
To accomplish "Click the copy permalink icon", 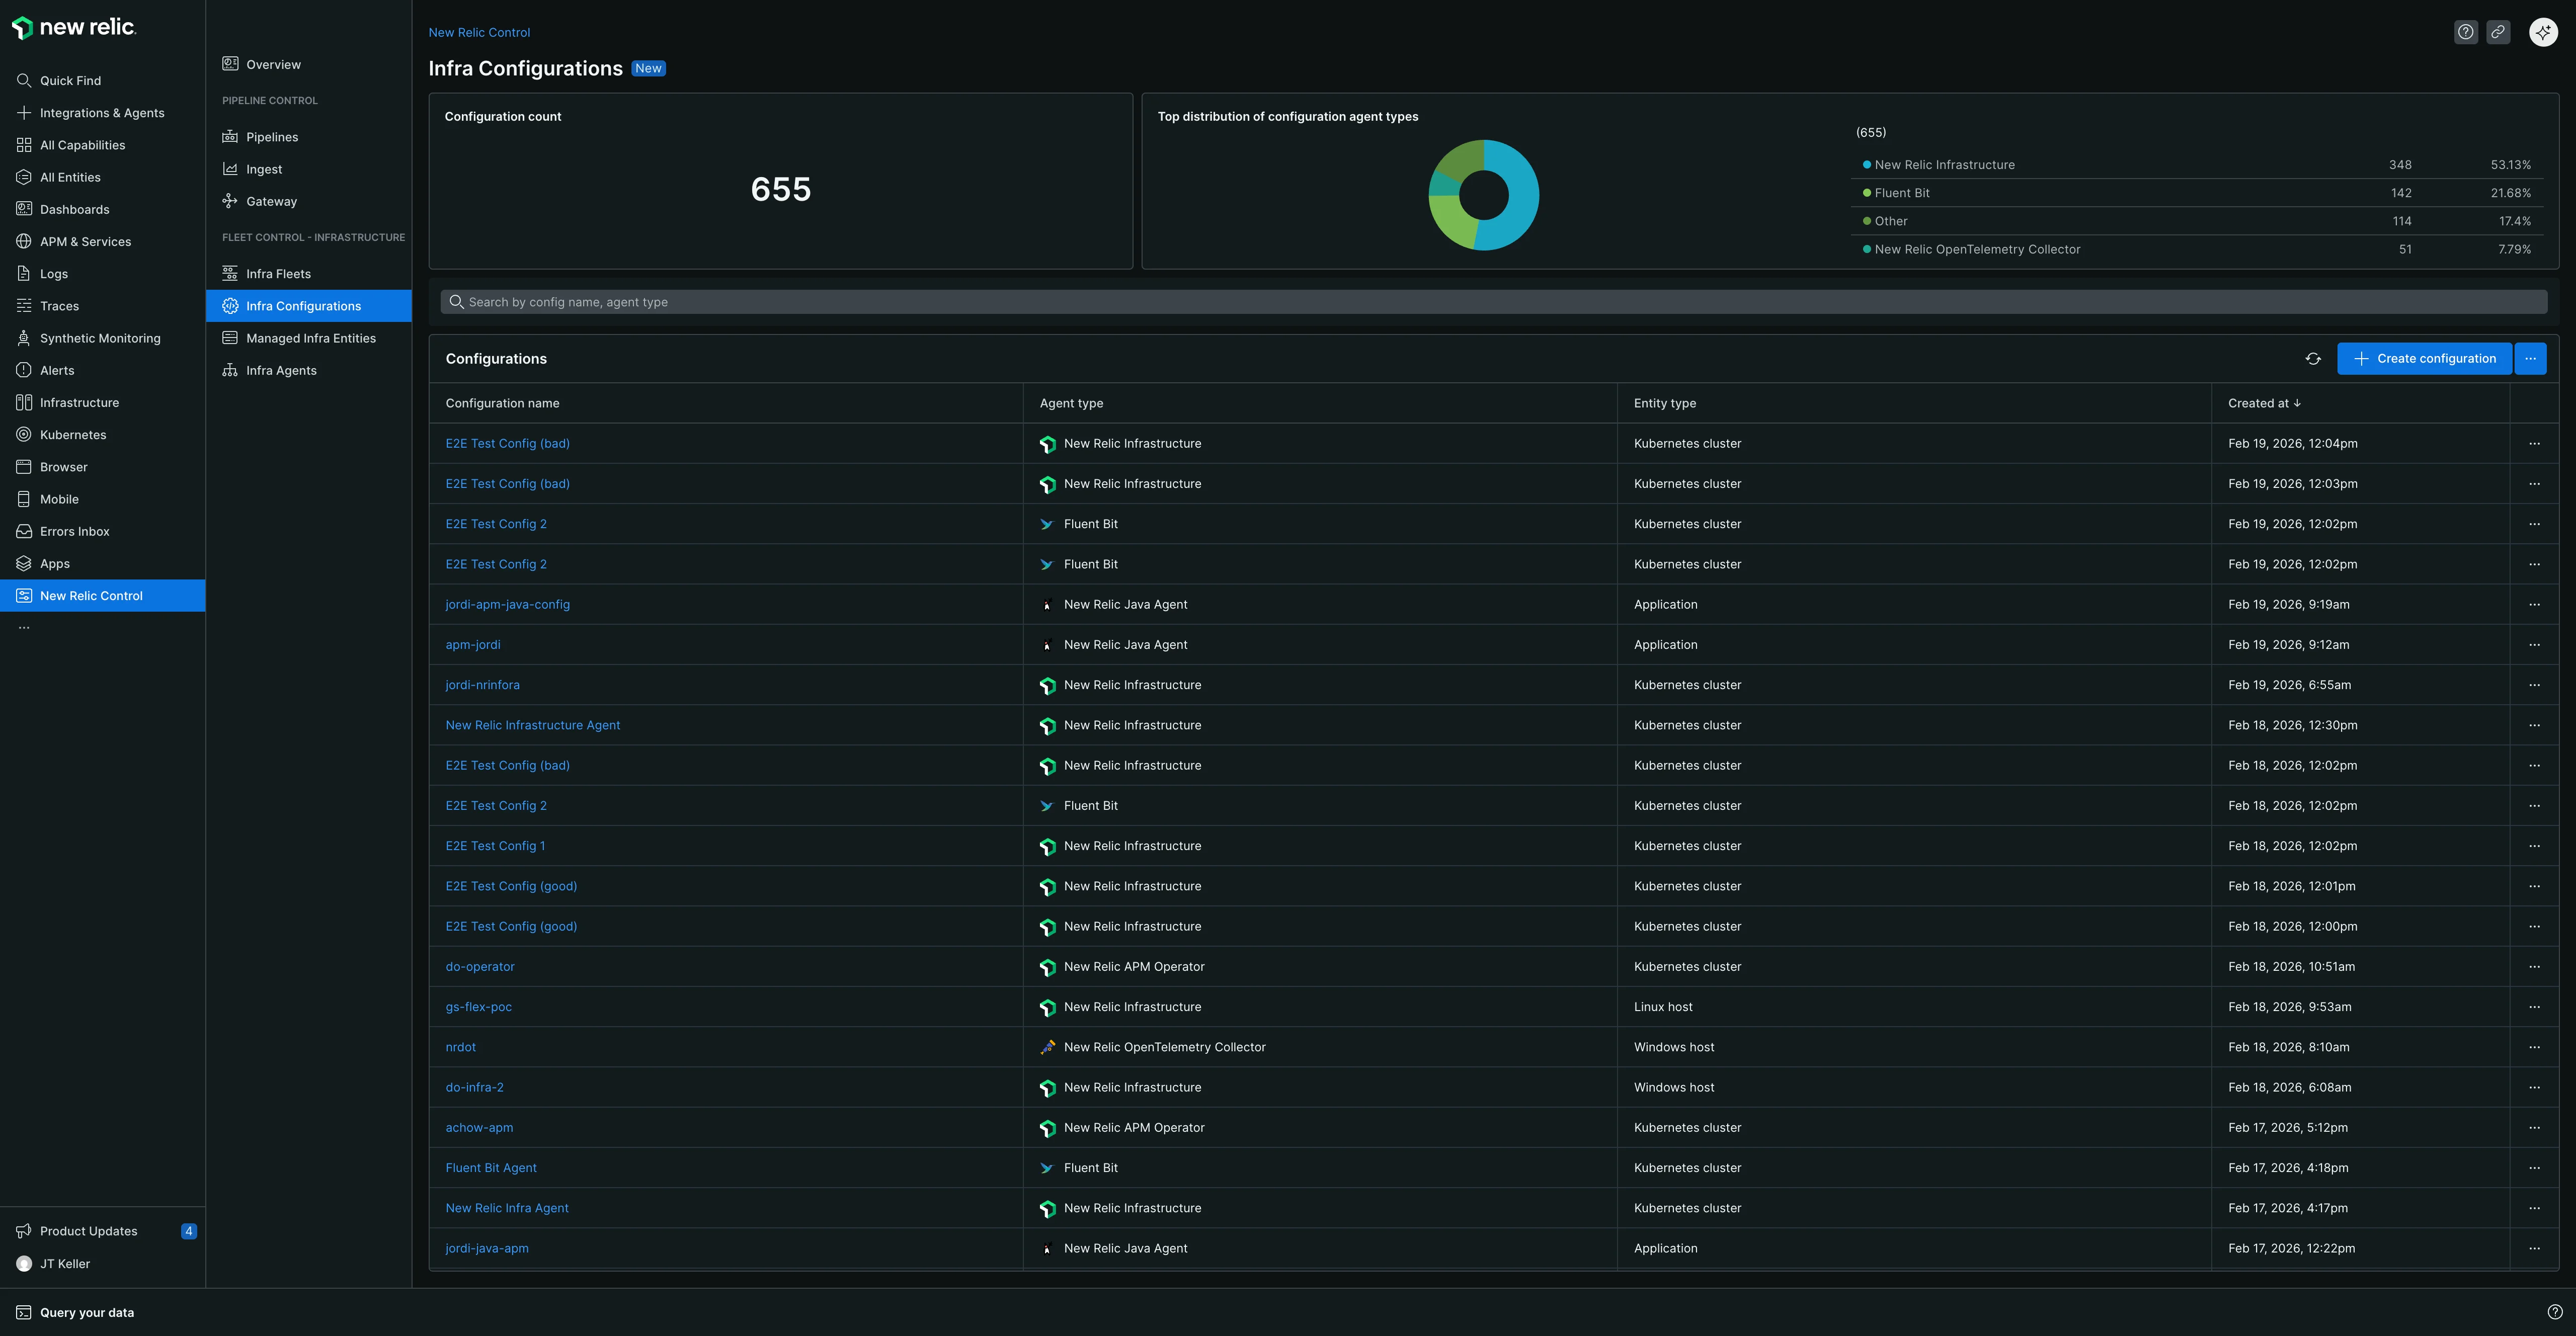I will click(2499, 31).
